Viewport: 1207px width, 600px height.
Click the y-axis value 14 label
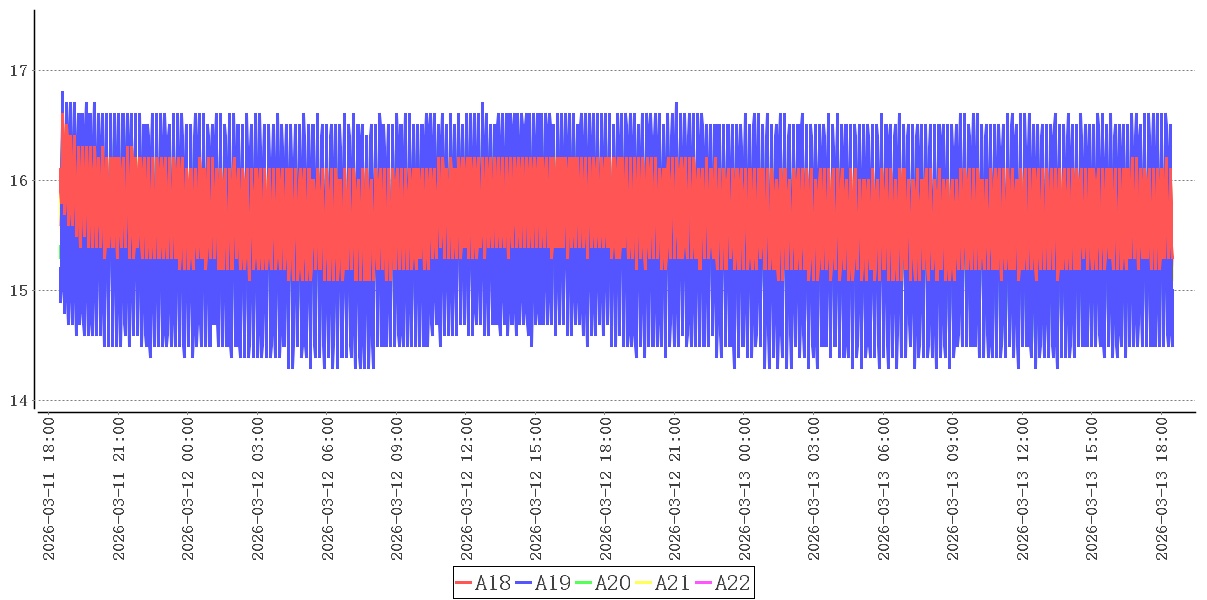16,401
